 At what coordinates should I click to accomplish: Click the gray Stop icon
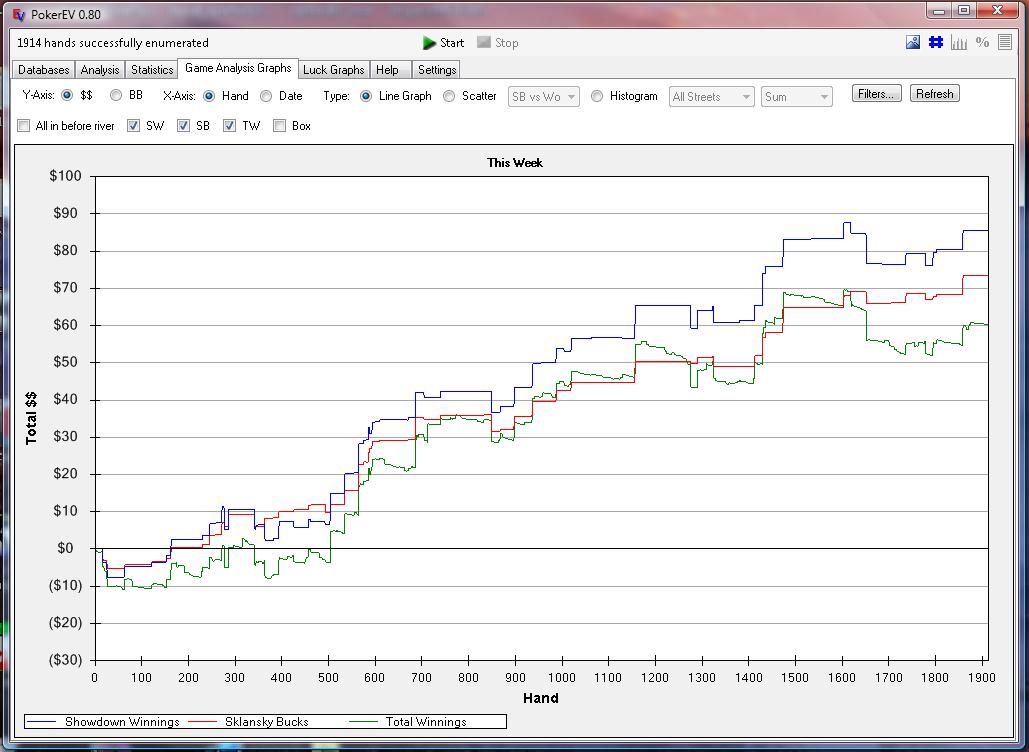484,43
